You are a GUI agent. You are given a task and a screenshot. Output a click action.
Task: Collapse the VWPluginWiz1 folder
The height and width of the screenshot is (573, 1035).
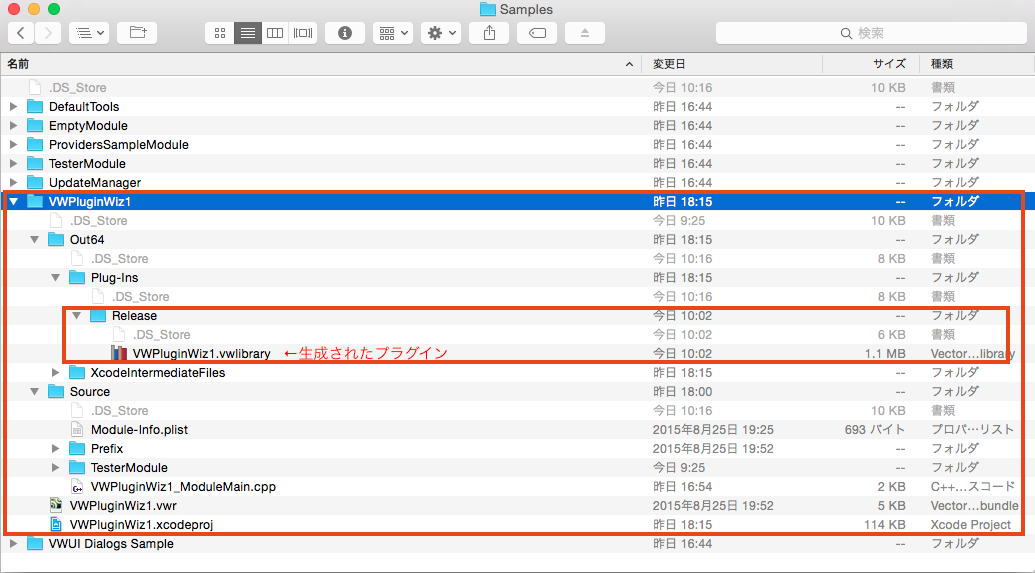point(13,201)
